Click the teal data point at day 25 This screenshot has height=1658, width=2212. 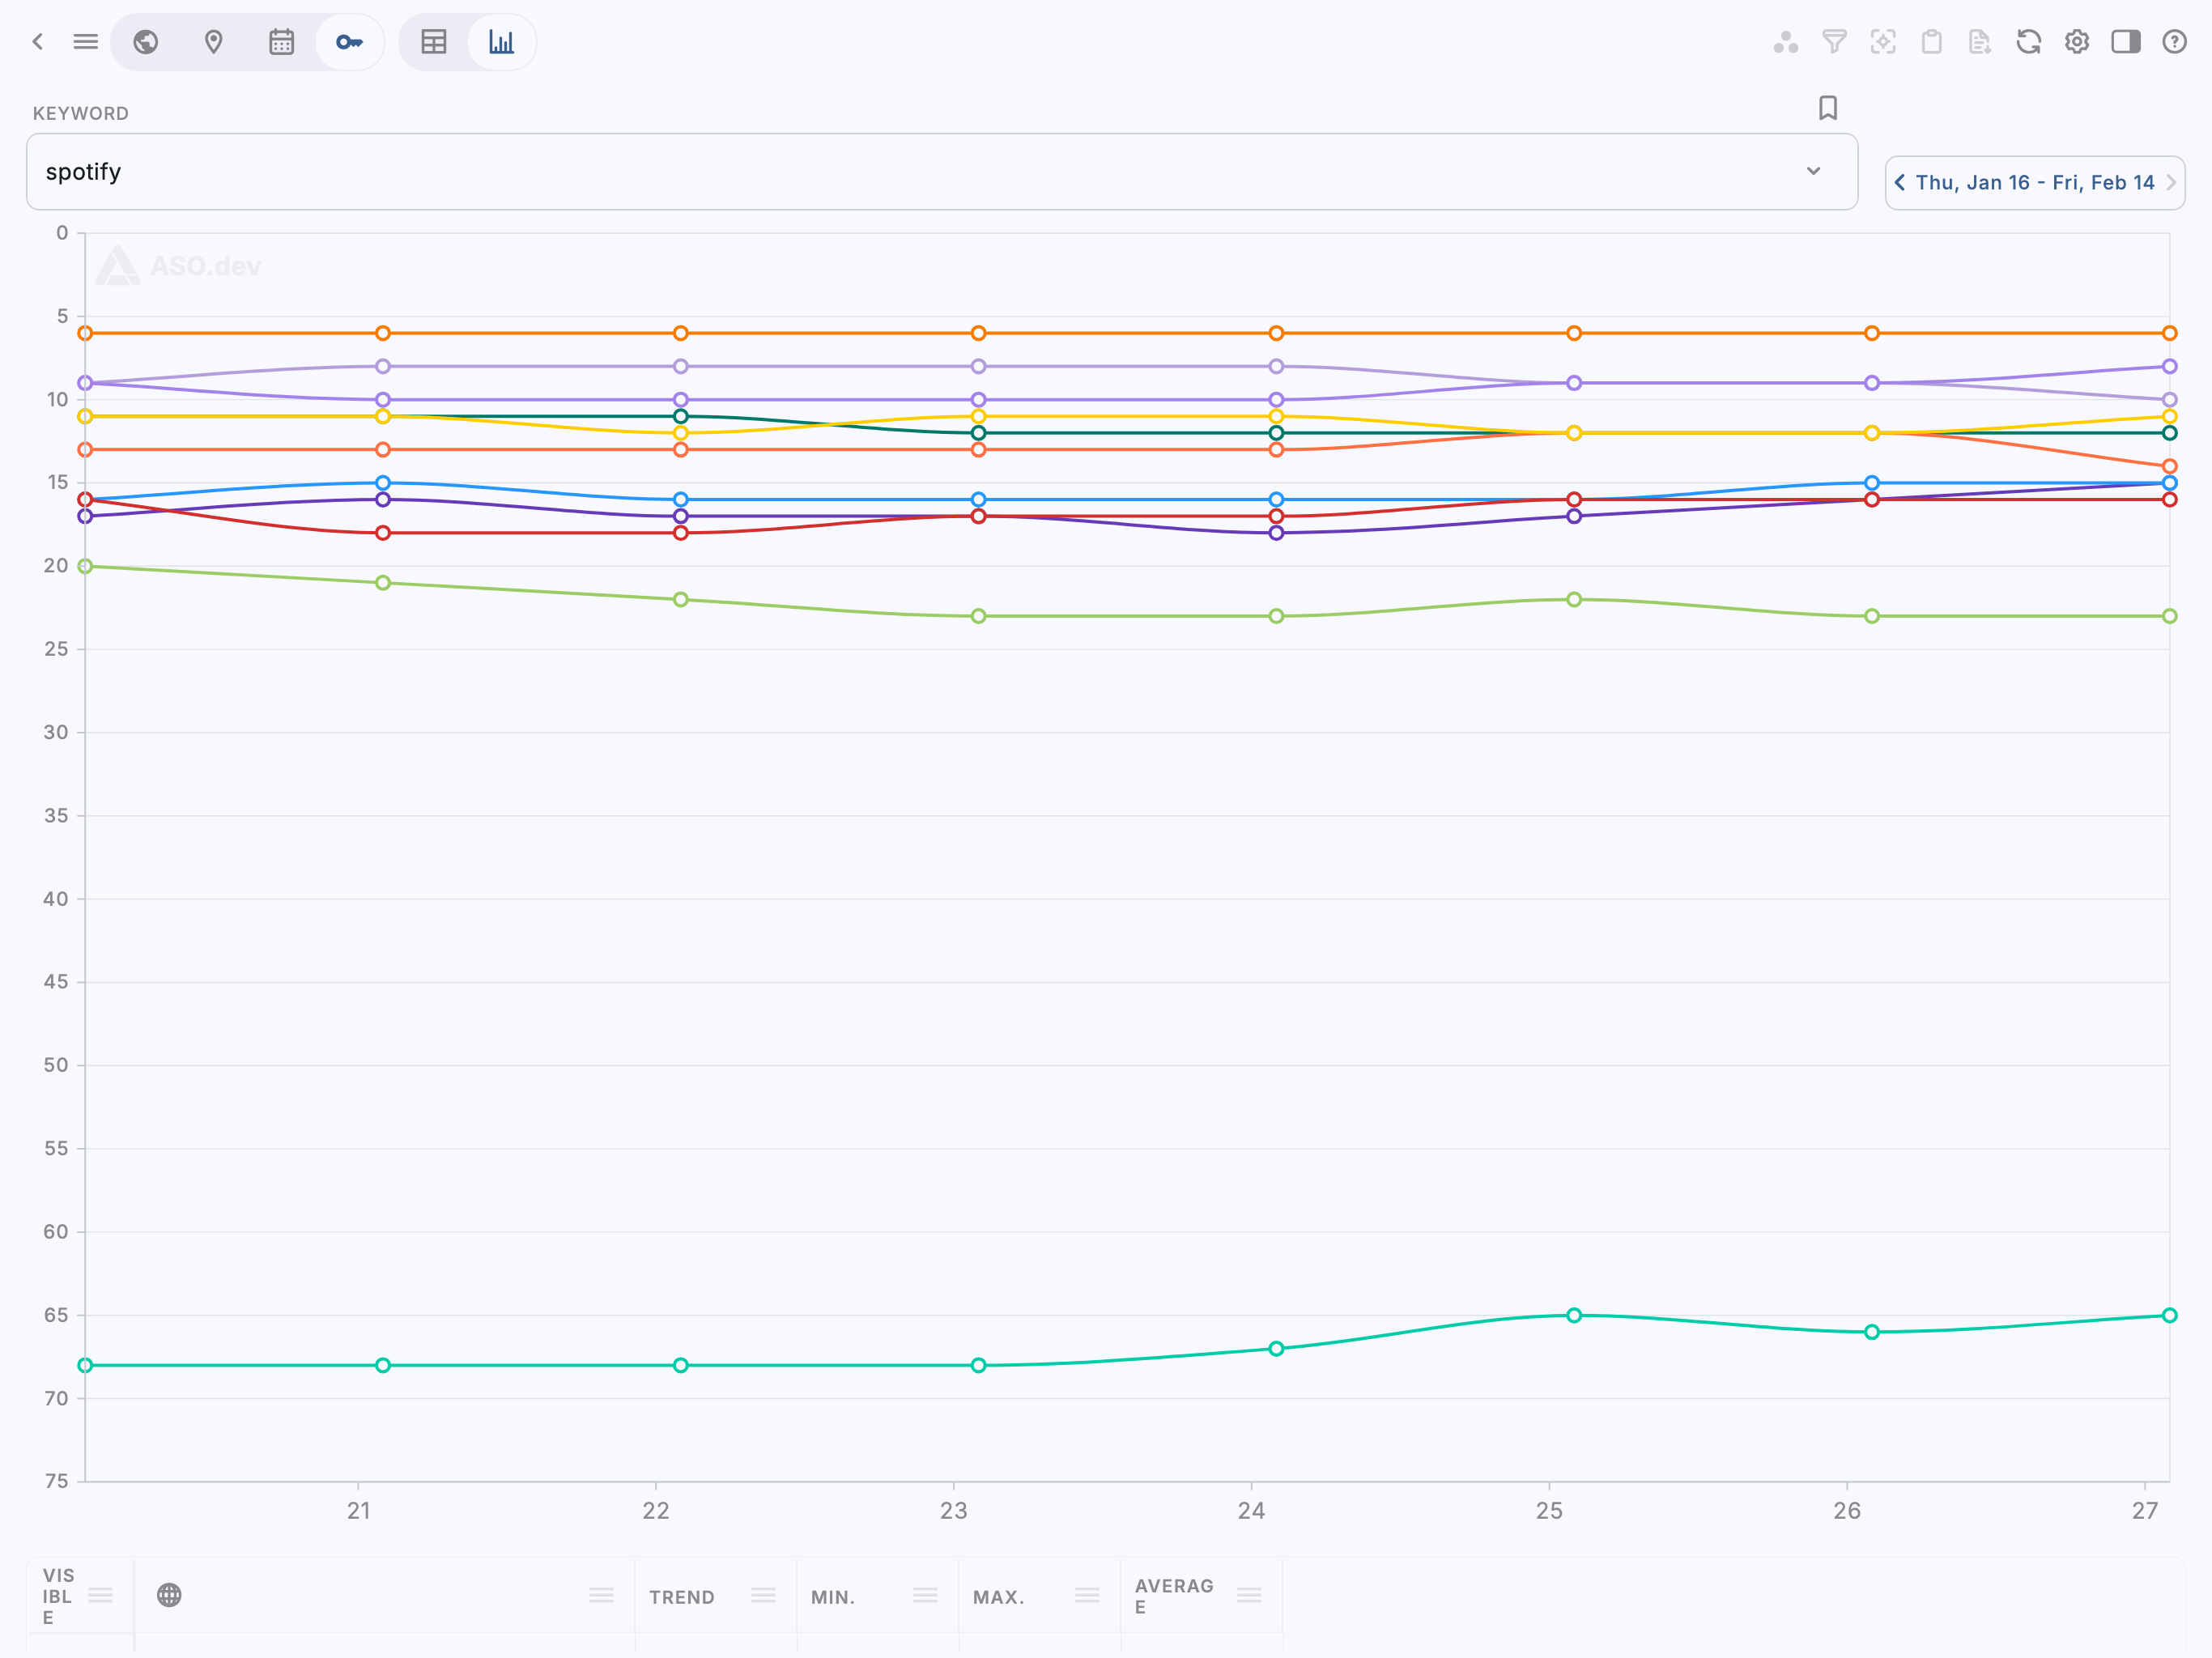tap(1574, 1315)
